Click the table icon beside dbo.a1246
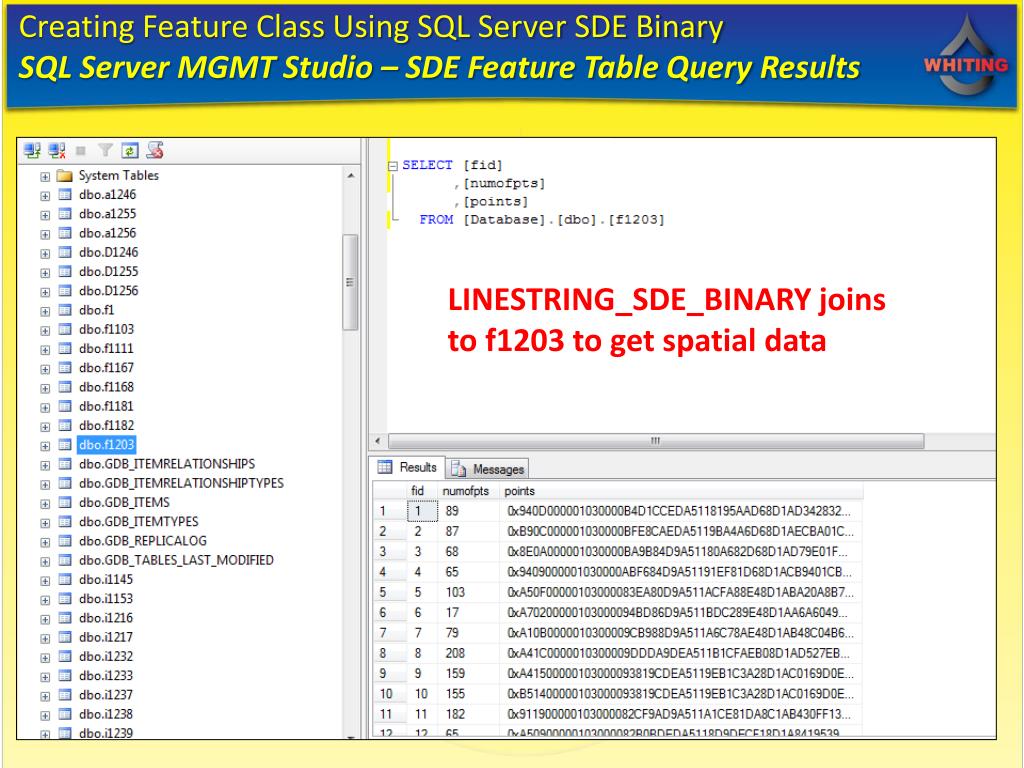This screenshot has height=768, width=1024. click(65, 195)
